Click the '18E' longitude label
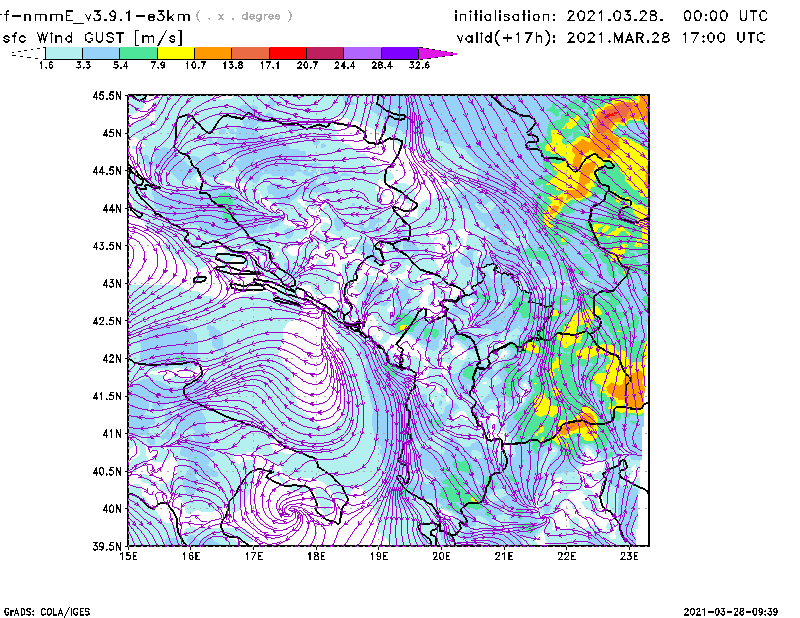800x618 pixels. pos(316,556)
